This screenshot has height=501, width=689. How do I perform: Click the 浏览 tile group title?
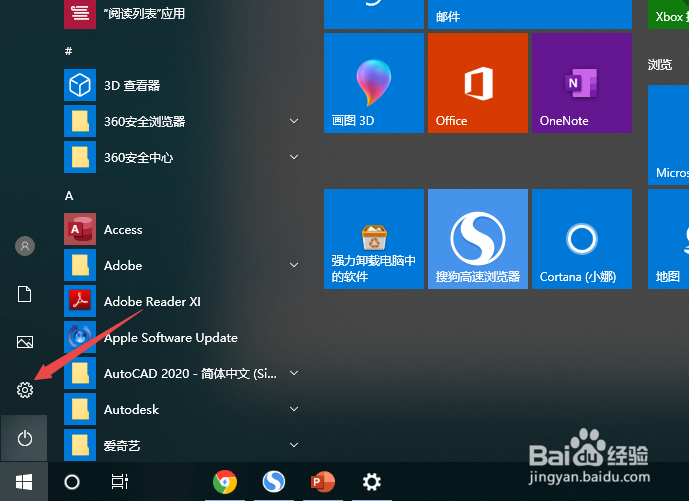(660, 65)
